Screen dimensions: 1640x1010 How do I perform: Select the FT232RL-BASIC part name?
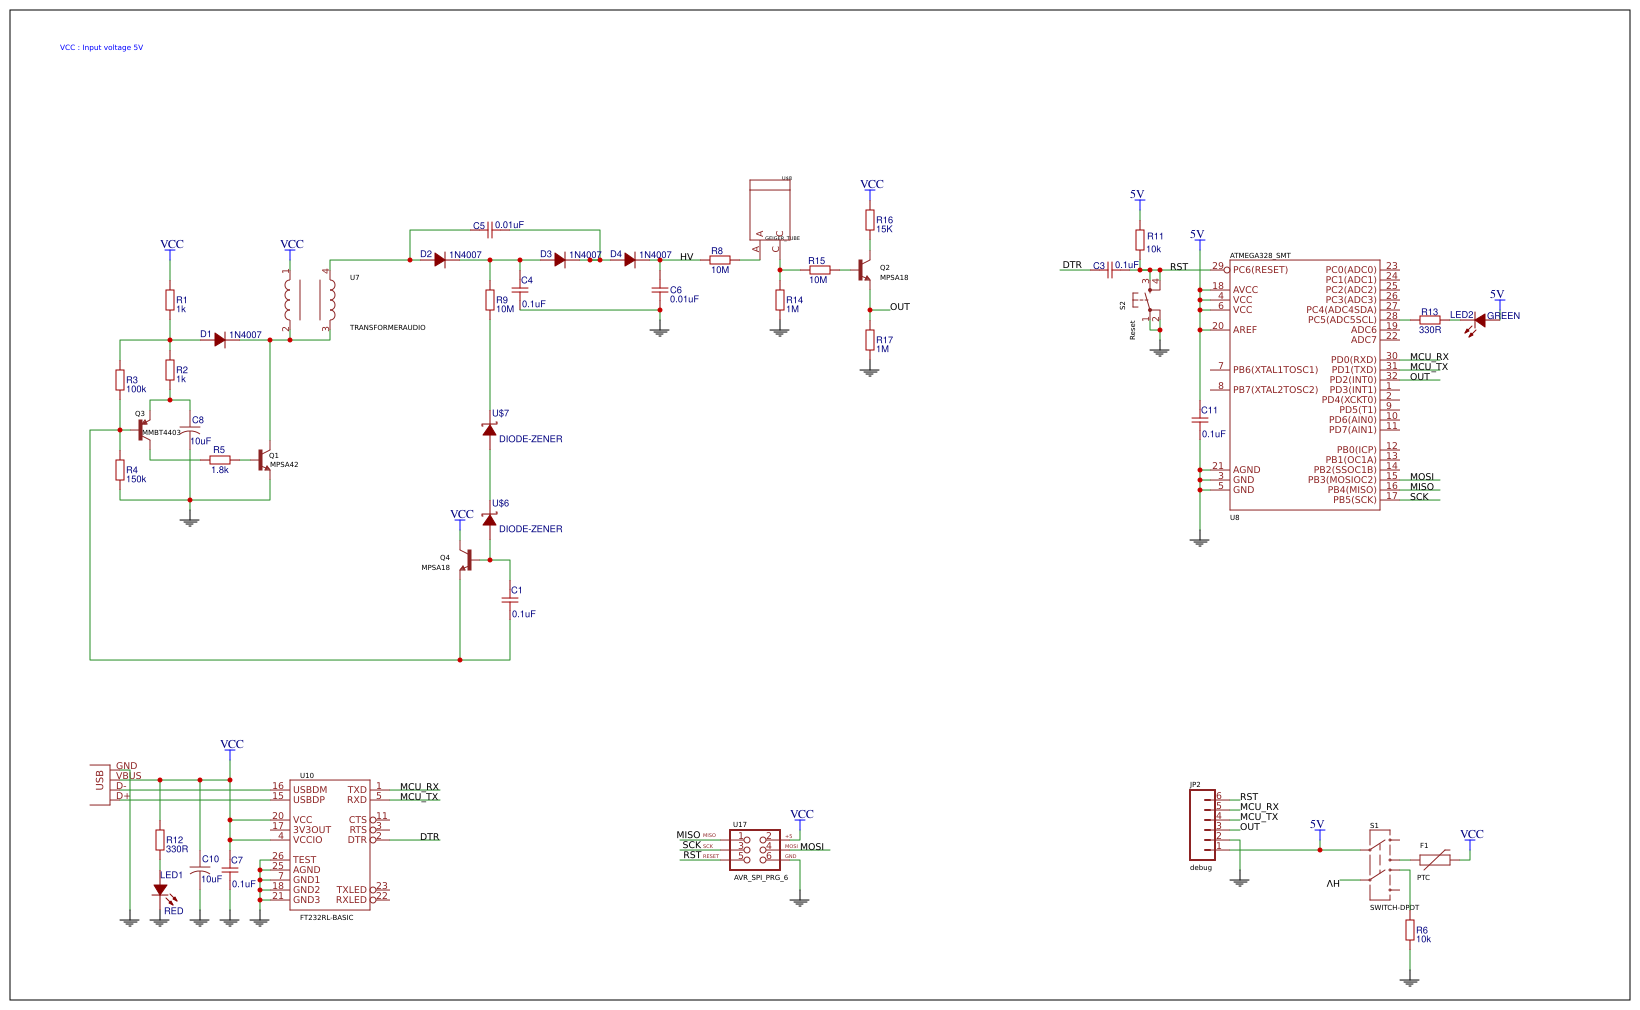(x=327, y=917)
